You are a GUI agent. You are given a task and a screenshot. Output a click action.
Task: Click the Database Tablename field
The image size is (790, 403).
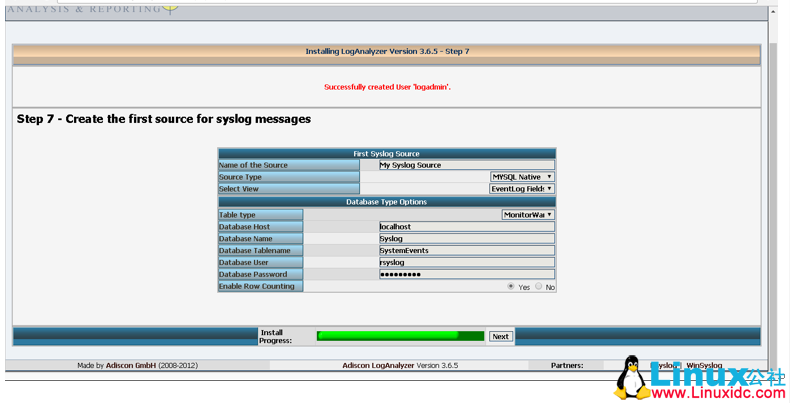pos(467,250)
